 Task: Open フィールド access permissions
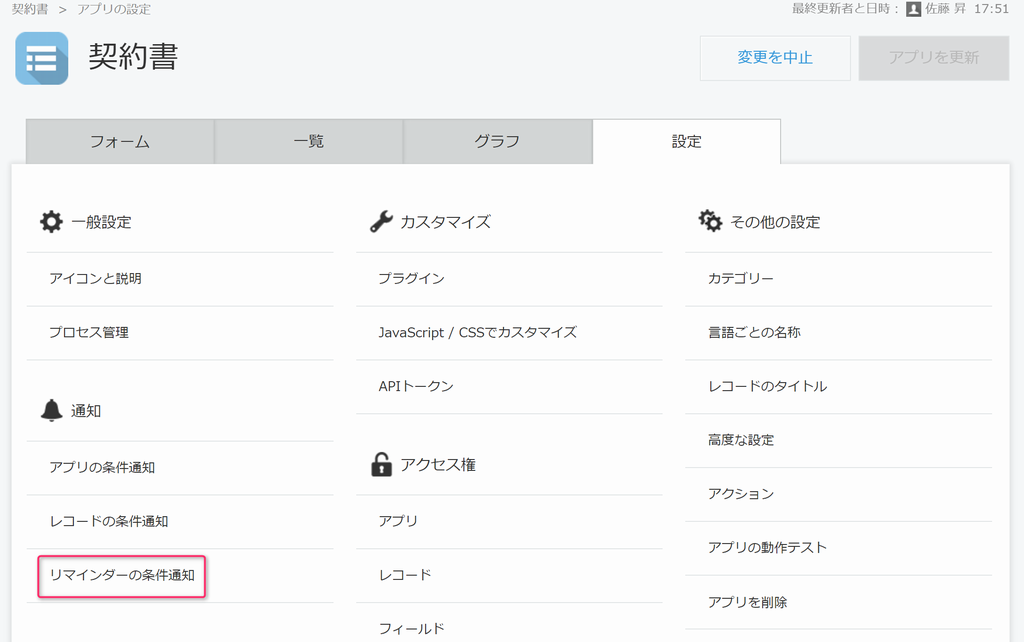411,628
